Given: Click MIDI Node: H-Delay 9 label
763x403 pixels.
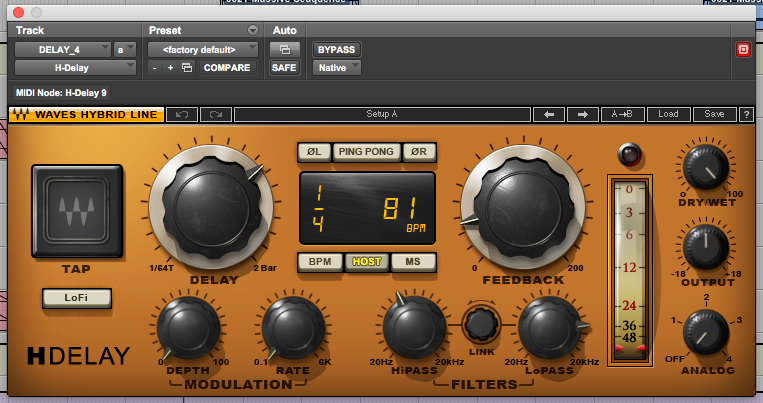Looking at the screenshot, I should coord(61,92).
